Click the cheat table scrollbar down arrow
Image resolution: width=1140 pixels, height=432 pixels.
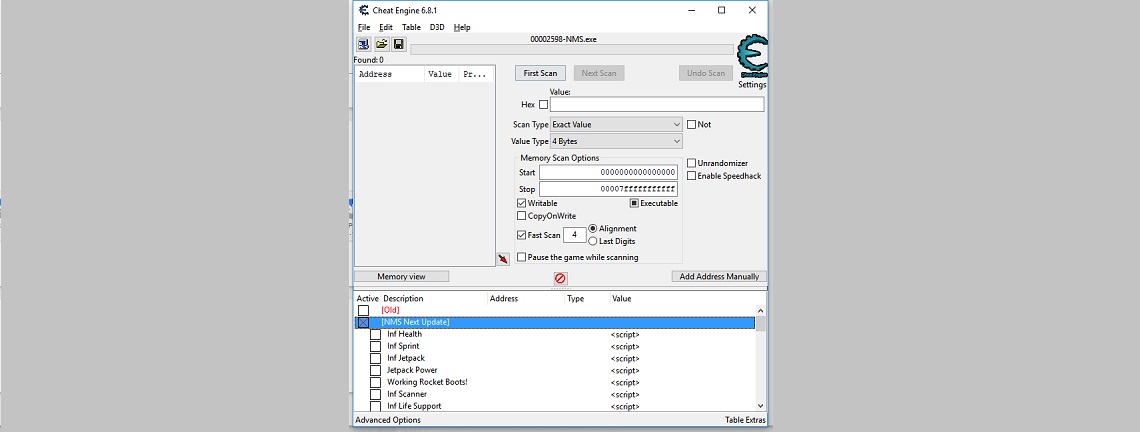click(760, 406)
